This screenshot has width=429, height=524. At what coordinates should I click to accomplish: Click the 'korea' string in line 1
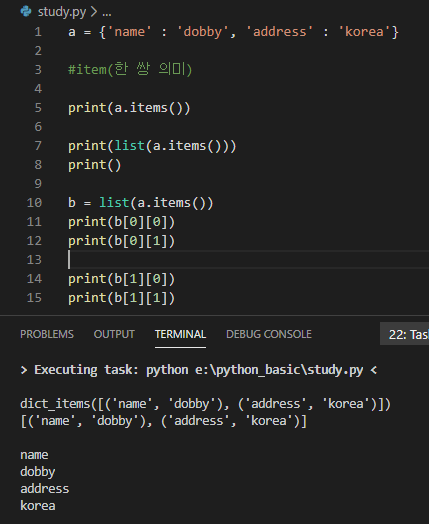pos(364,32)
